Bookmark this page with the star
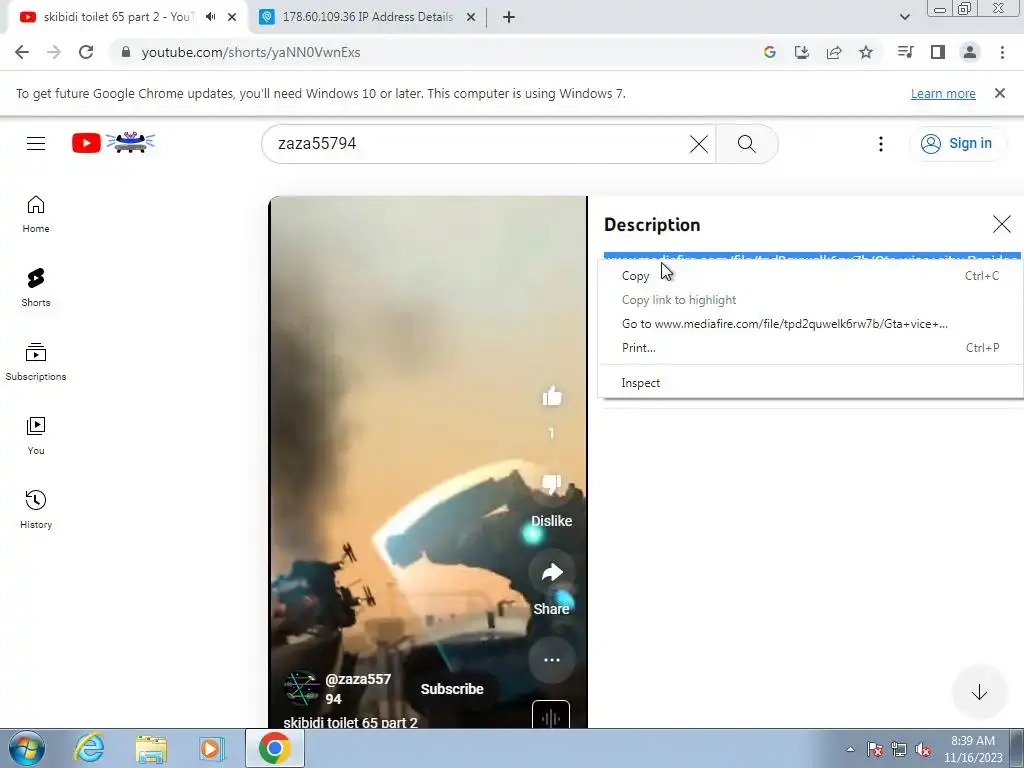The width and height of the screenshot is (1024, 768). (x=866, y=52)
